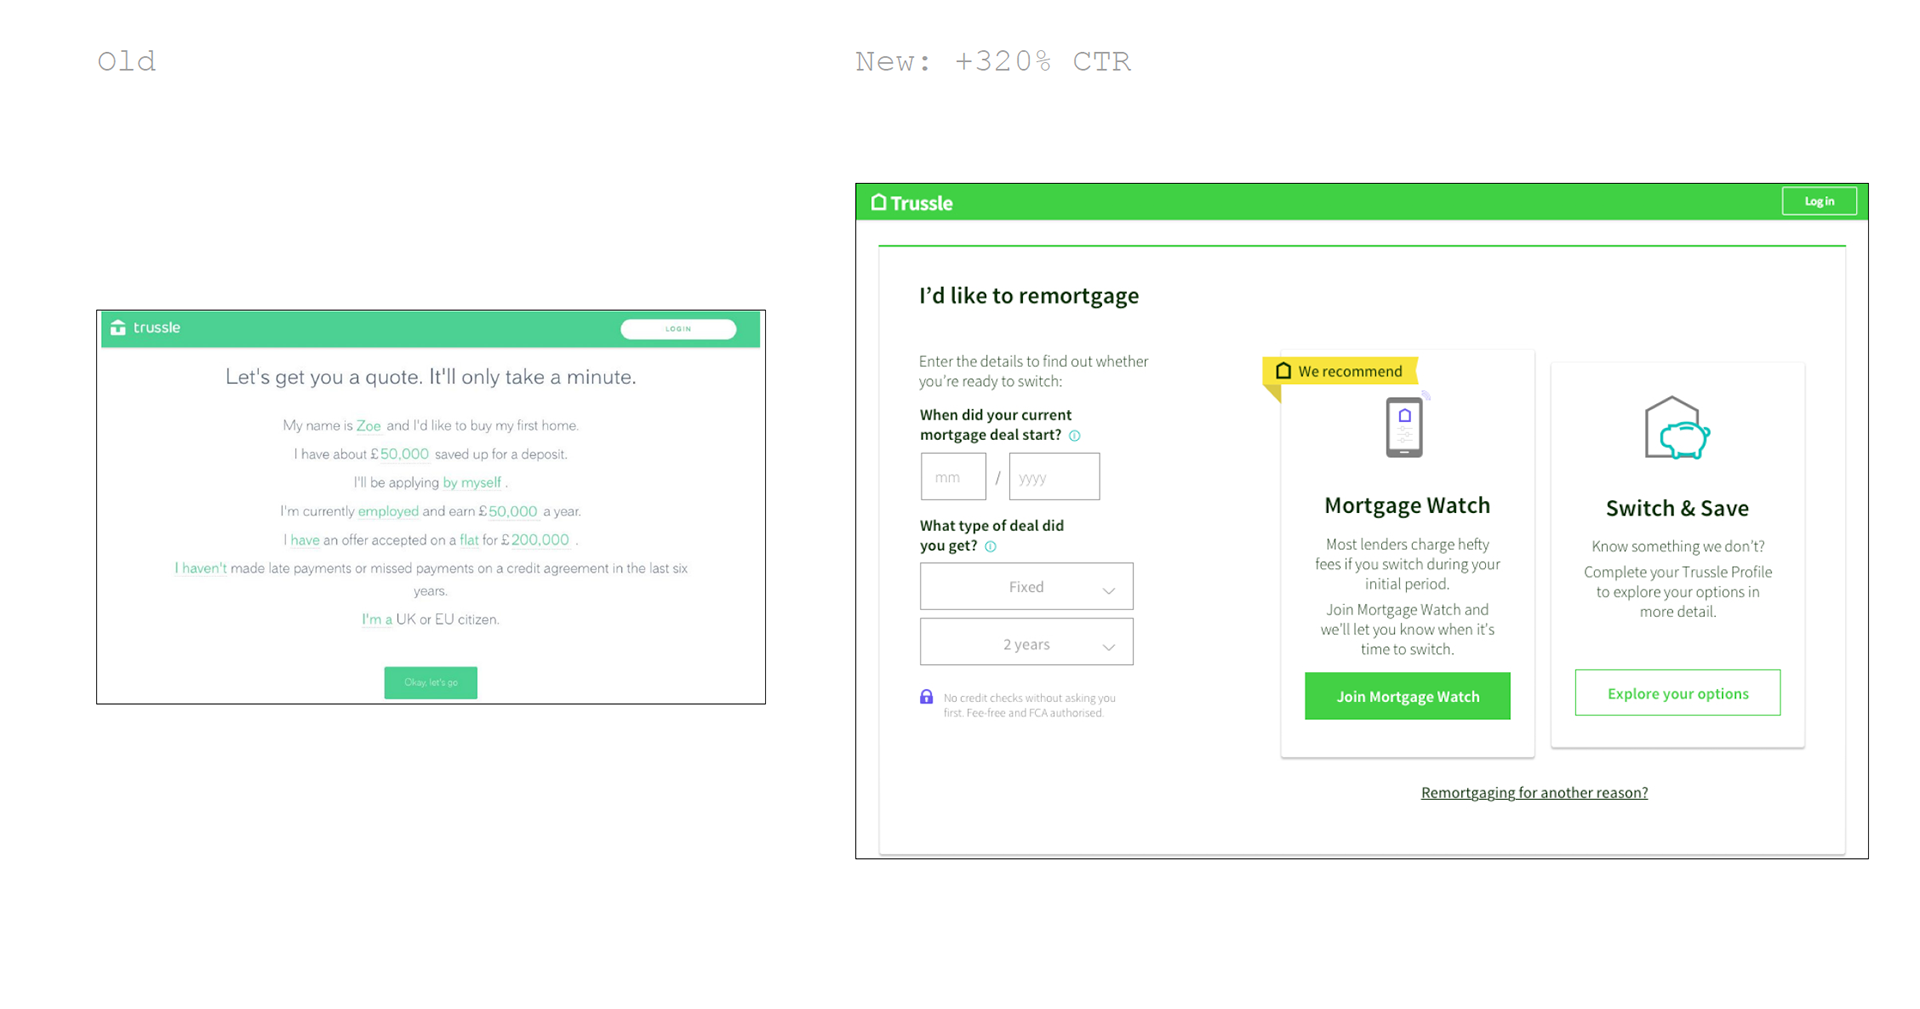Viewport: 1920px width, 1009px height.
Task: Click the We recommend yellow label
Action: pyautogui.click(x=1340, y=371)
